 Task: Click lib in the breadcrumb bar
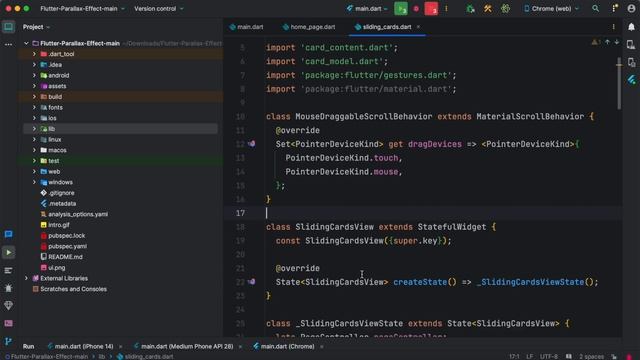pyautogui.click(x=102, y=356)
